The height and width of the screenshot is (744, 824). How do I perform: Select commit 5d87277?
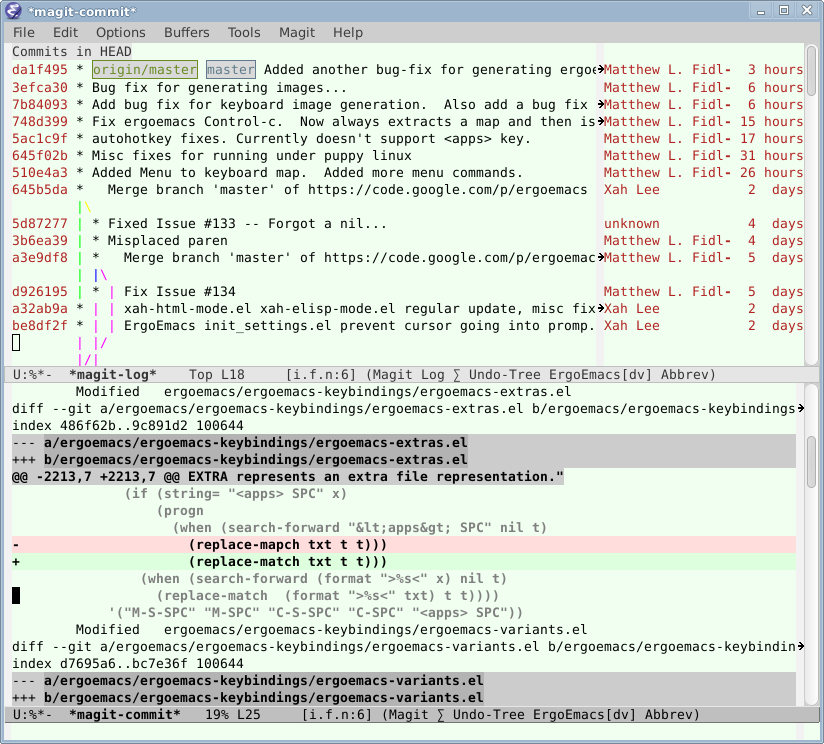pyautogui.click(x=40, y=224)
